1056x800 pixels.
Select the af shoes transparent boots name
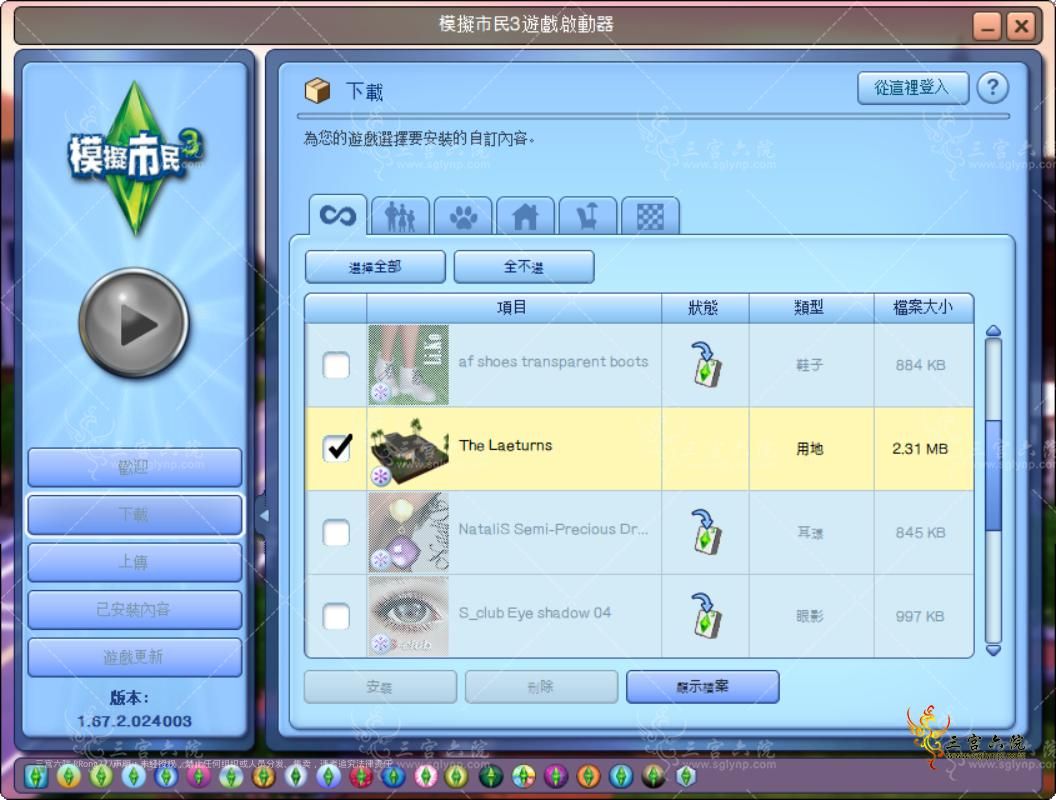[x=553, y=362]
